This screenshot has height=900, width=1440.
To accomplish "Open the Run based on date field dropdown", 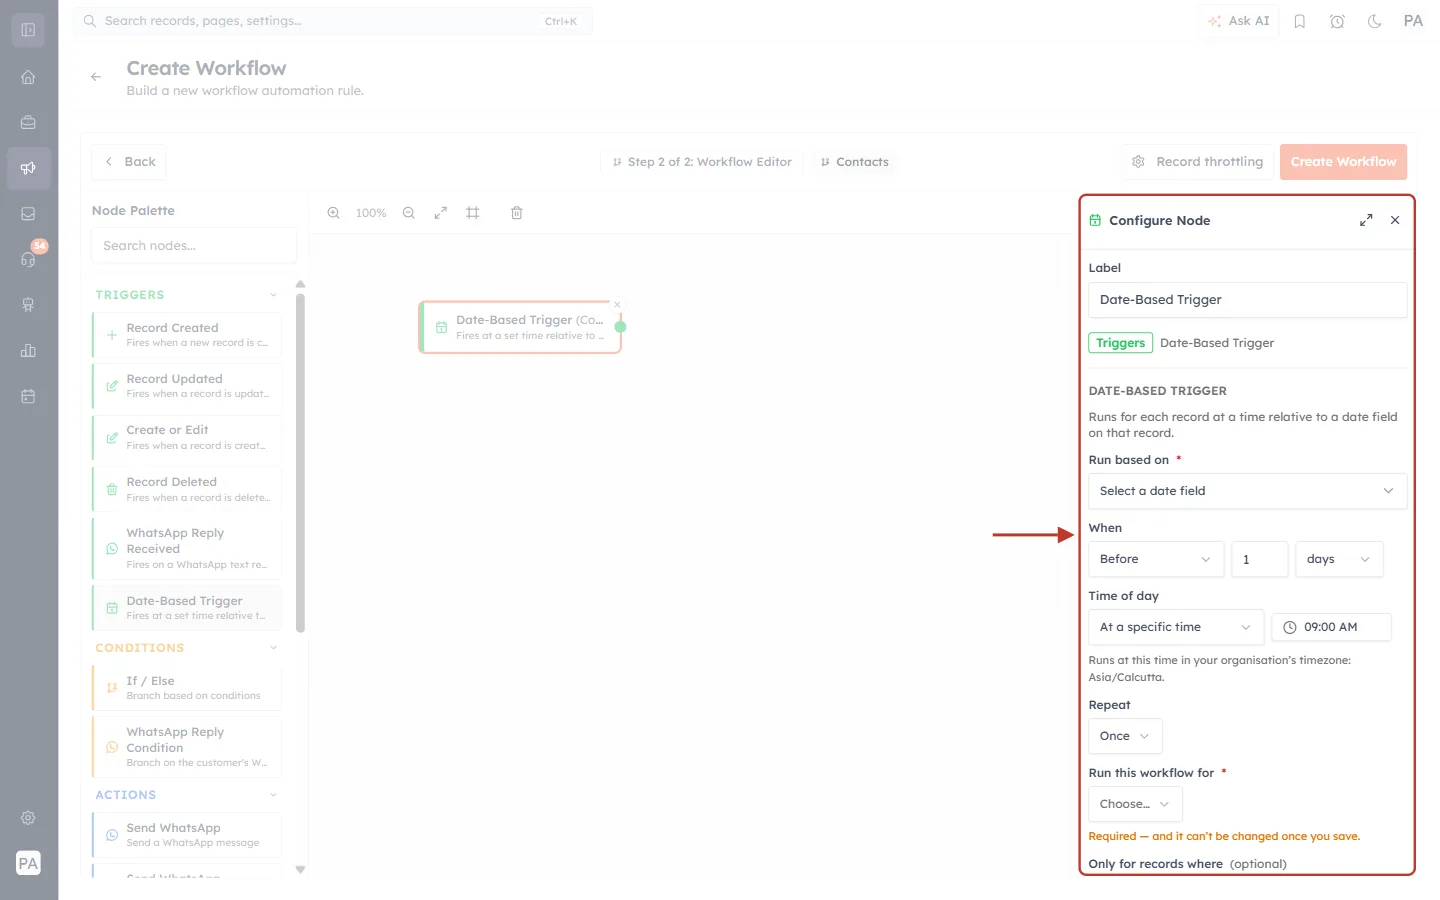I will point(1247,491).
